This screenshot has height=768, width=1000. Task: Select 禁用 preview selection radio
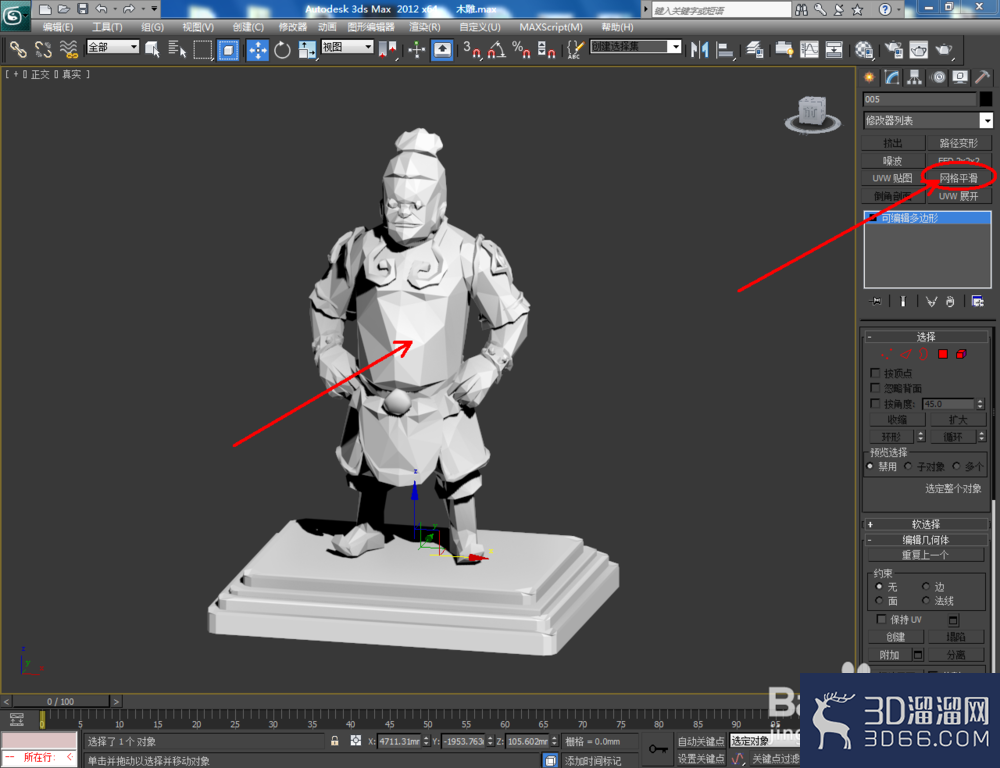[870, 466]
